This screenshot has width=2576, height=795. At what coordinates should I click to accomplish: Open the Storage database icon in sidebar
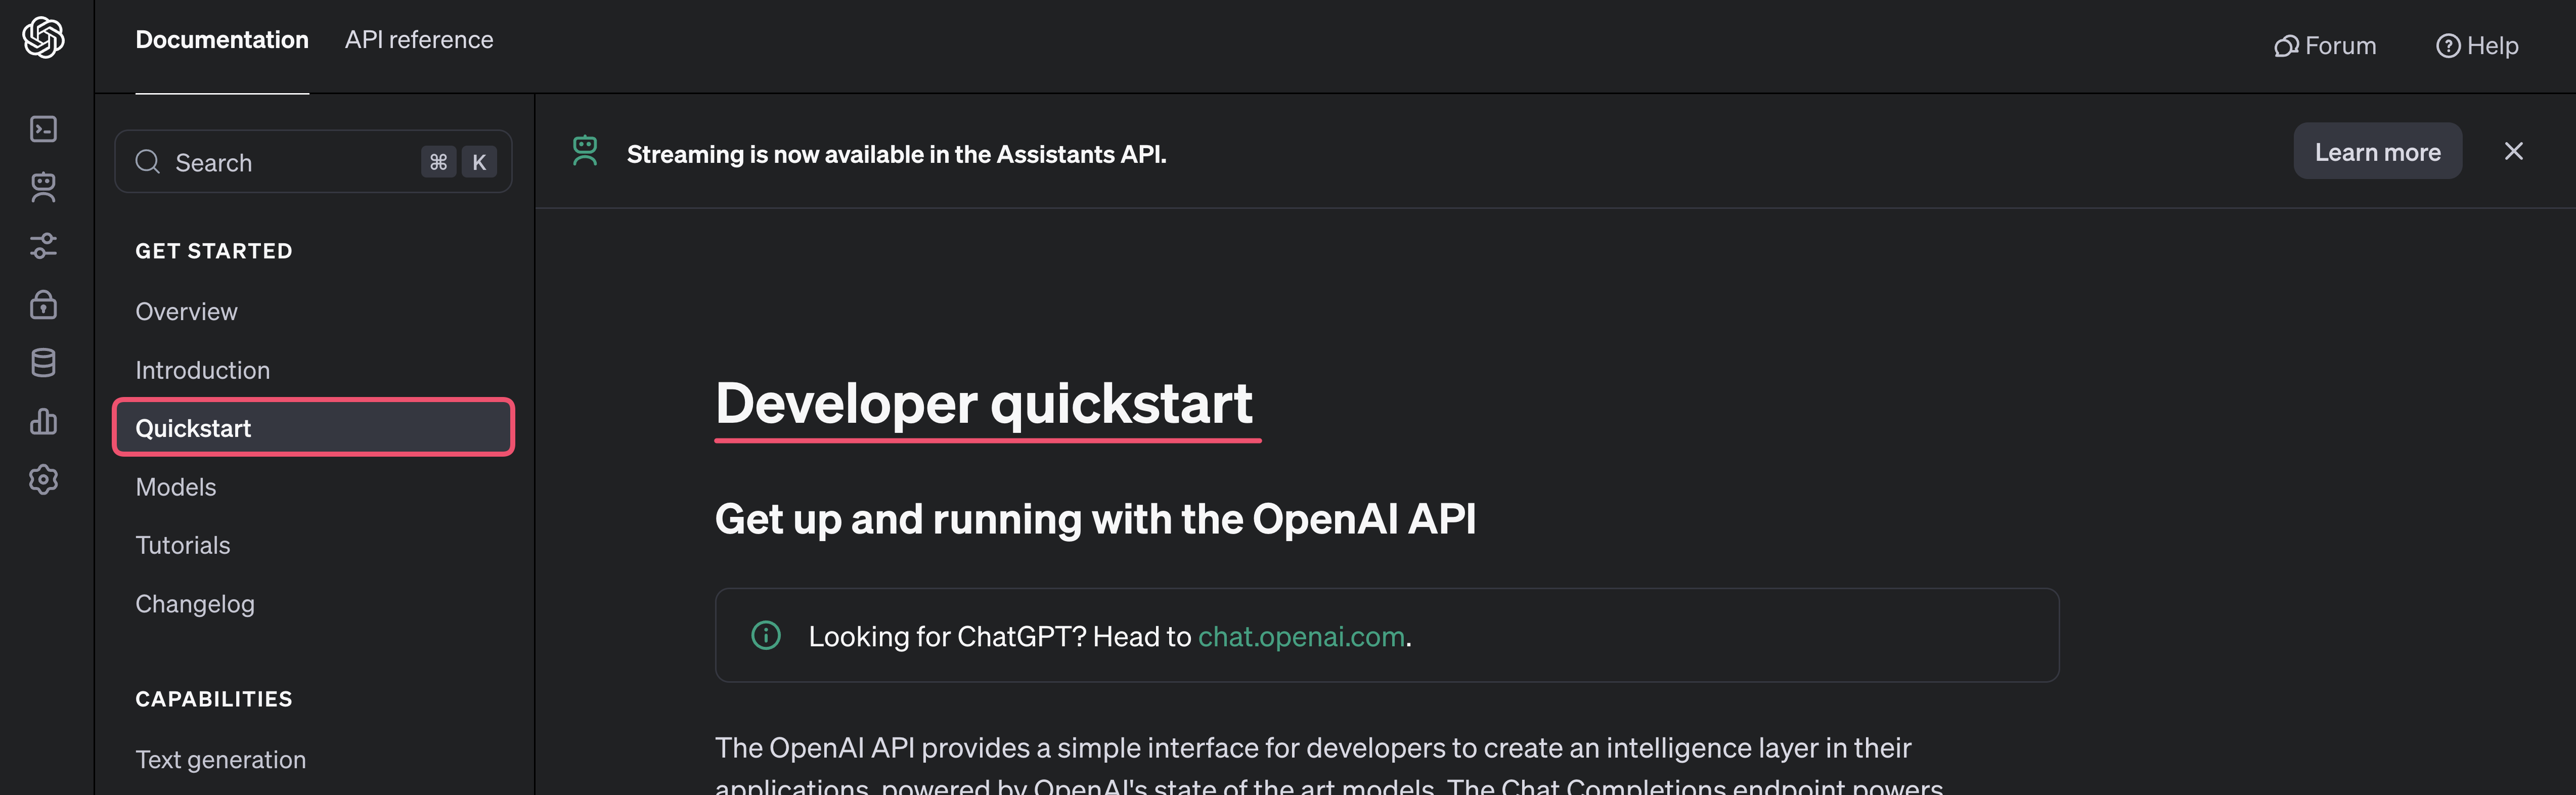click(x=43, y=362)
